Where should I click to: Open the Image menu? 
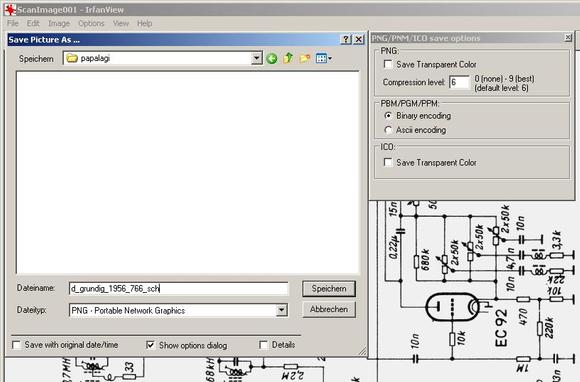(59, 23)
